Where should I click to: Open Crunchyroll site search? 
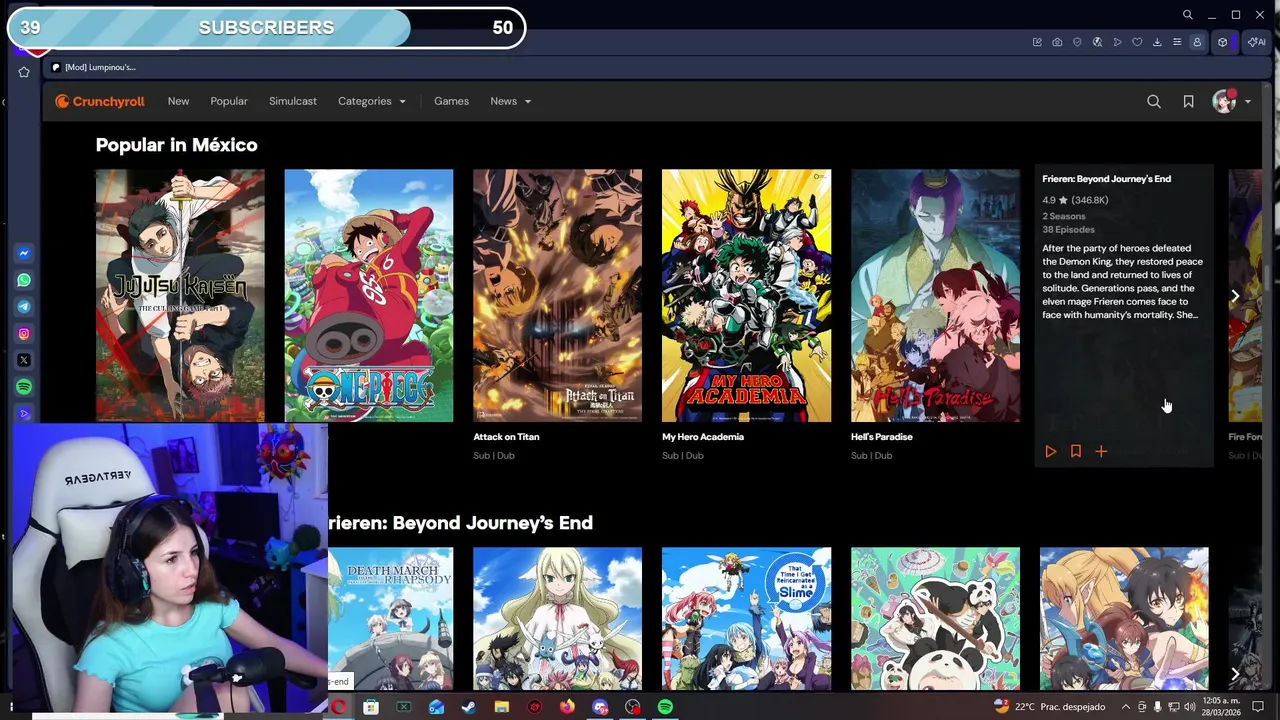click(1154, 101)
